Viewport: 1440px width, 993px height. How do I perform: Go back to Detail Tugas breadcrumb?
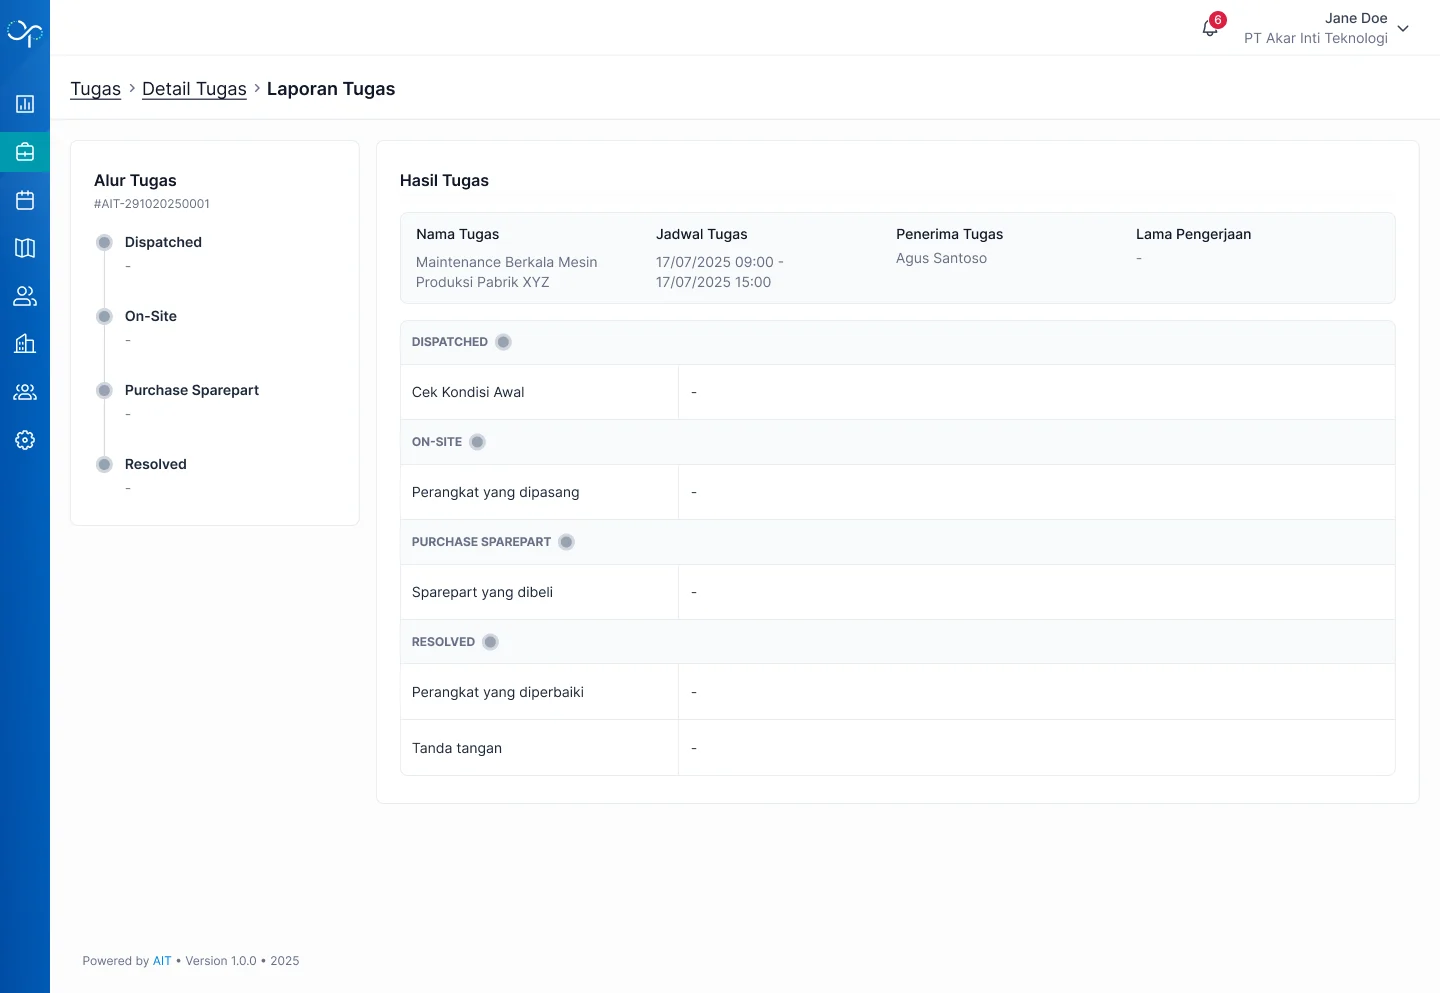click(x=194, y=89)
